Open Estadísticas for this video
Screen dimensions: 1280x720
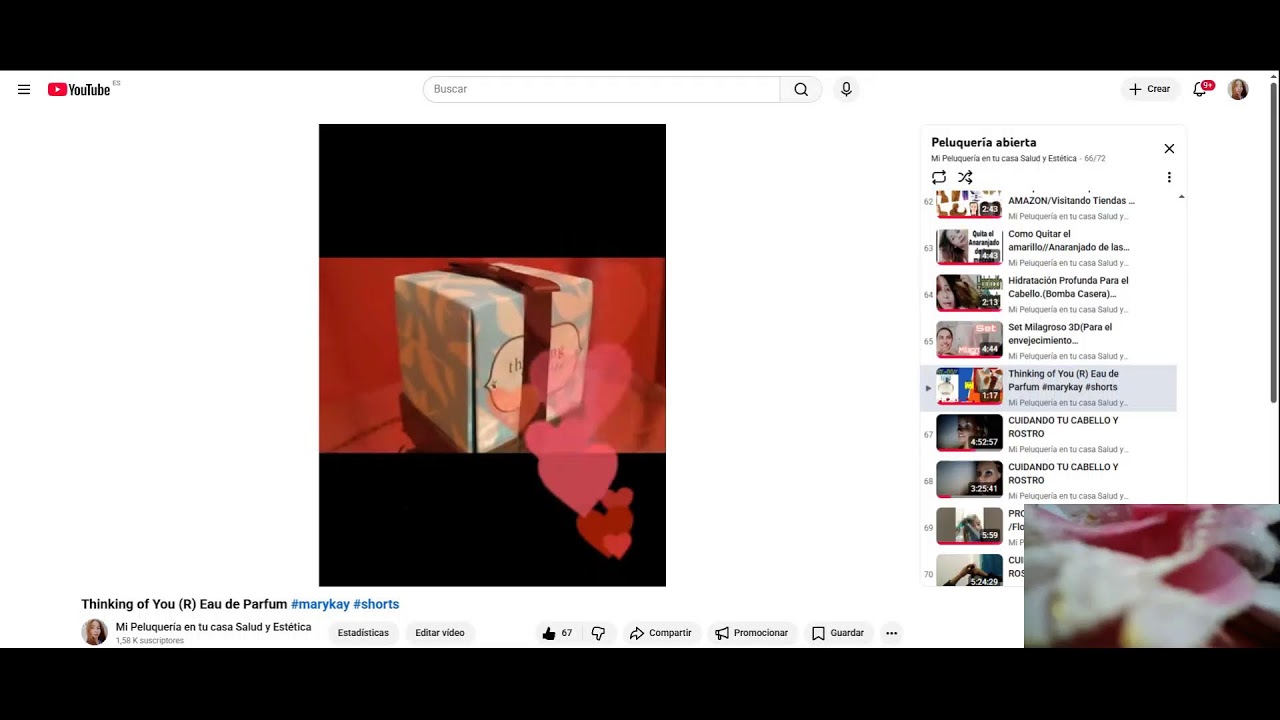363,633
